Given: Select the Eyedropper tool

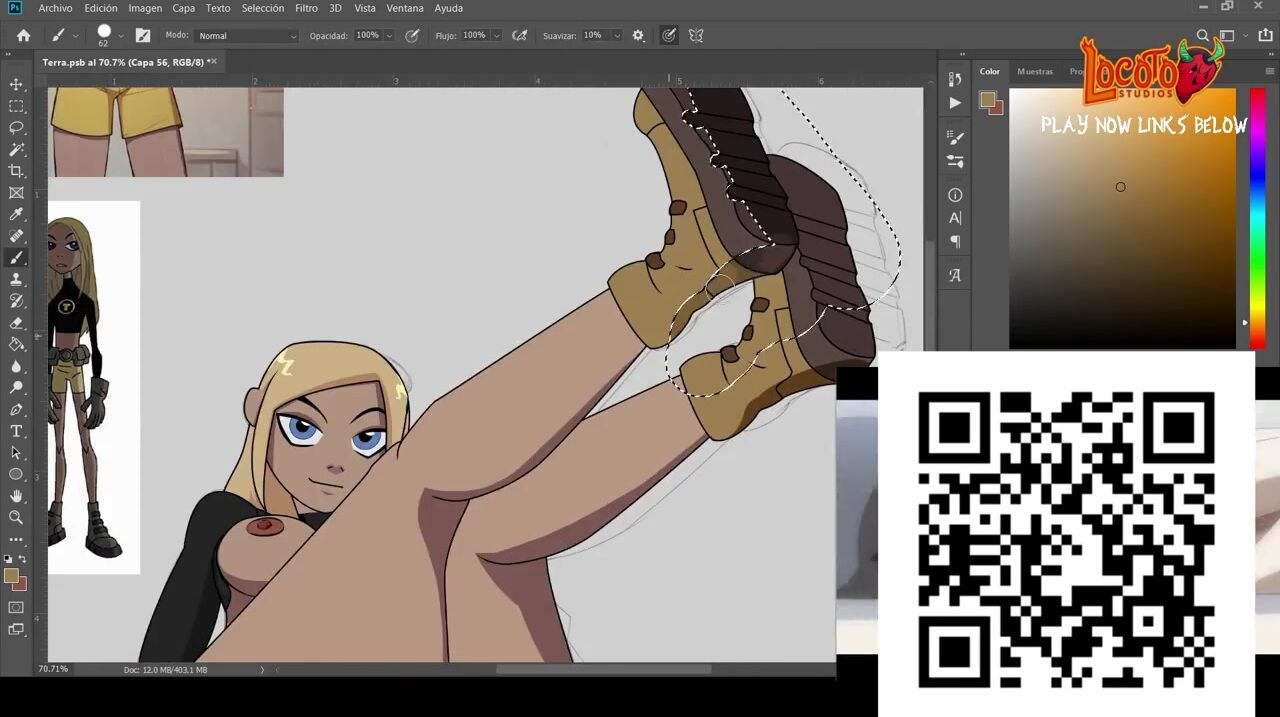Looking at the screenshot, I should point(16,215).
